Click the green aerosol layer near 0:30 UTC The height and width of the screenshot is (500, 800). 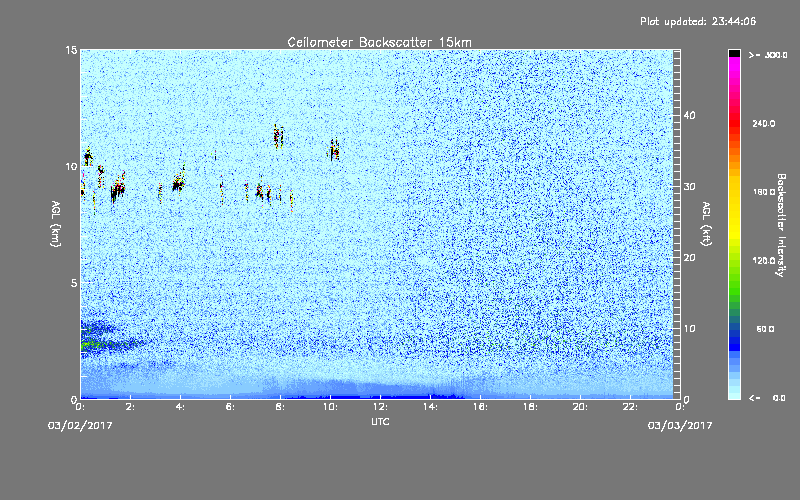tap(94, 345)
